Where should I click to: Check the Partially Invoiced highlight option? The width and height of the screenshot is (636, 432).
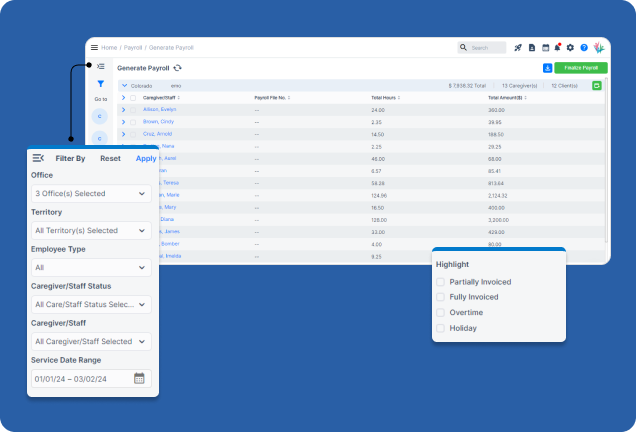point(440,282)
